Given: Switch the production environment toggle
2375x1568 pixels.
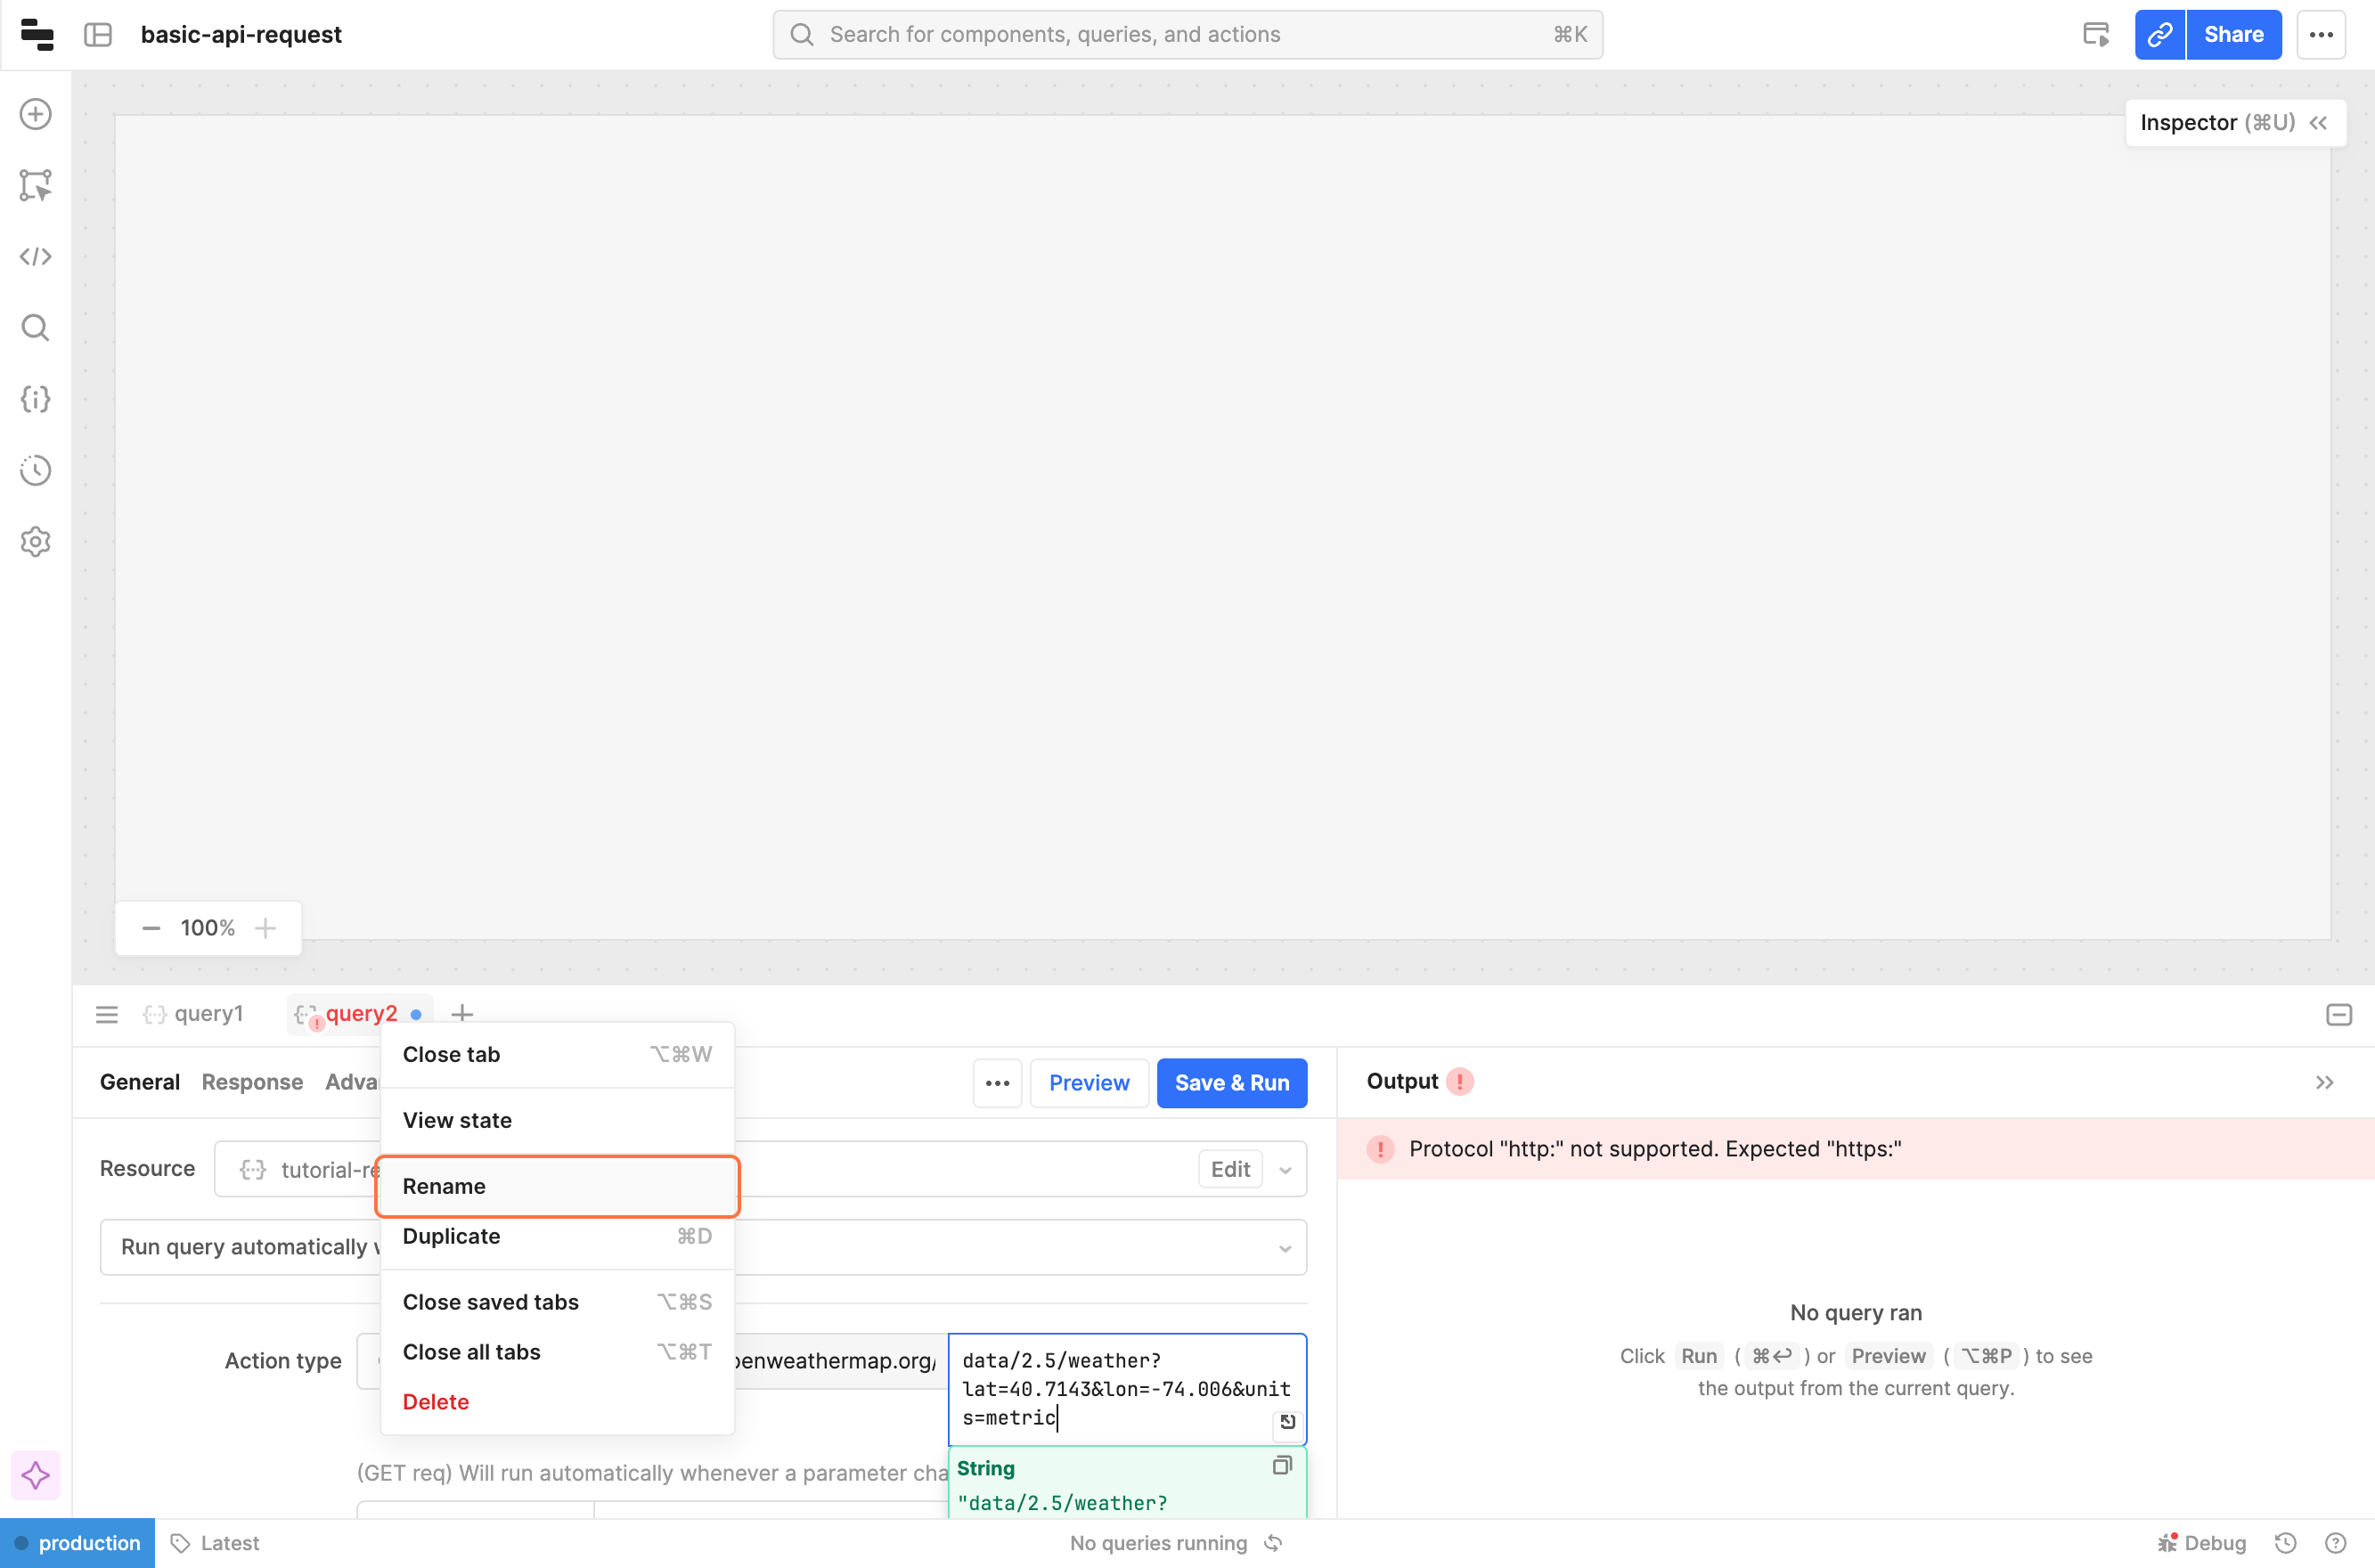Looking at the screenshot, I should click(x=78, y=1542).
